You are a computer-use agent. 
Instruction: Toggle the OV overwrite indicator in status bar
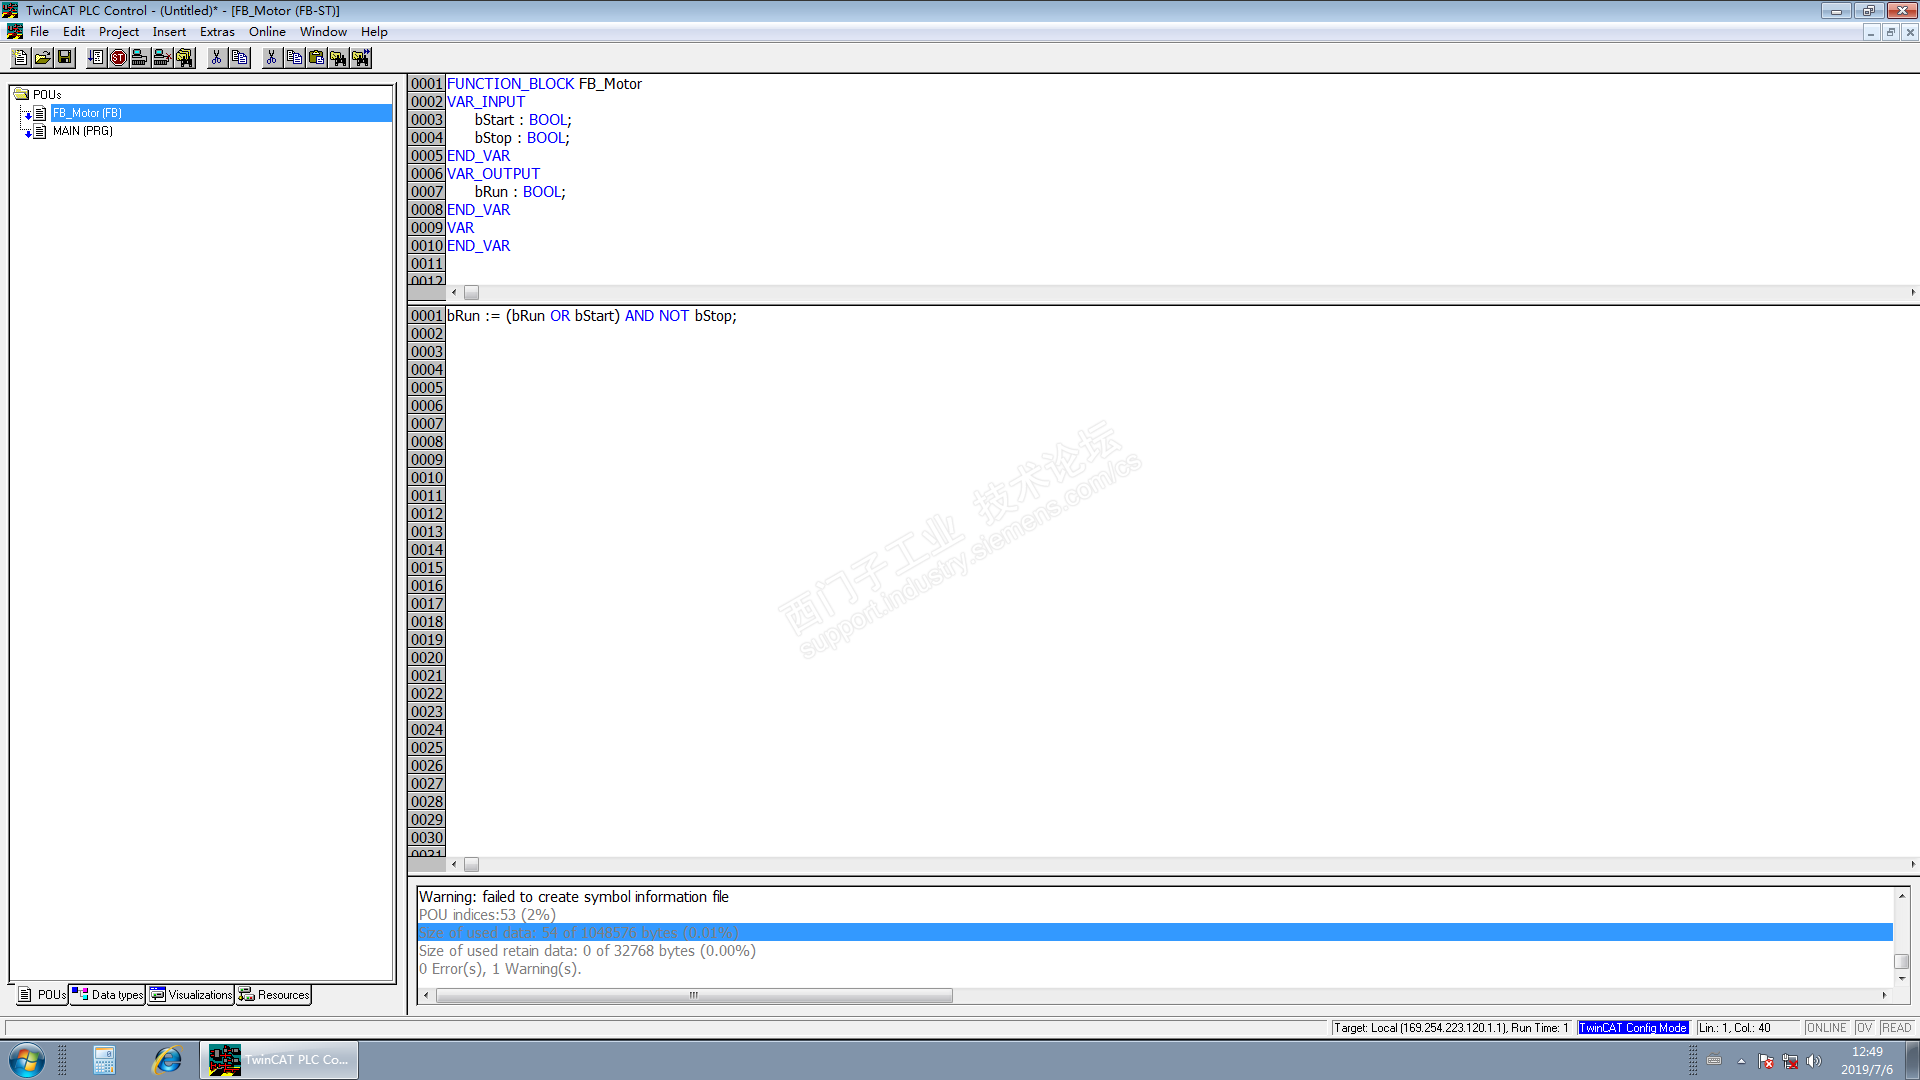pyautogui.click(x=1864, y=1028)
